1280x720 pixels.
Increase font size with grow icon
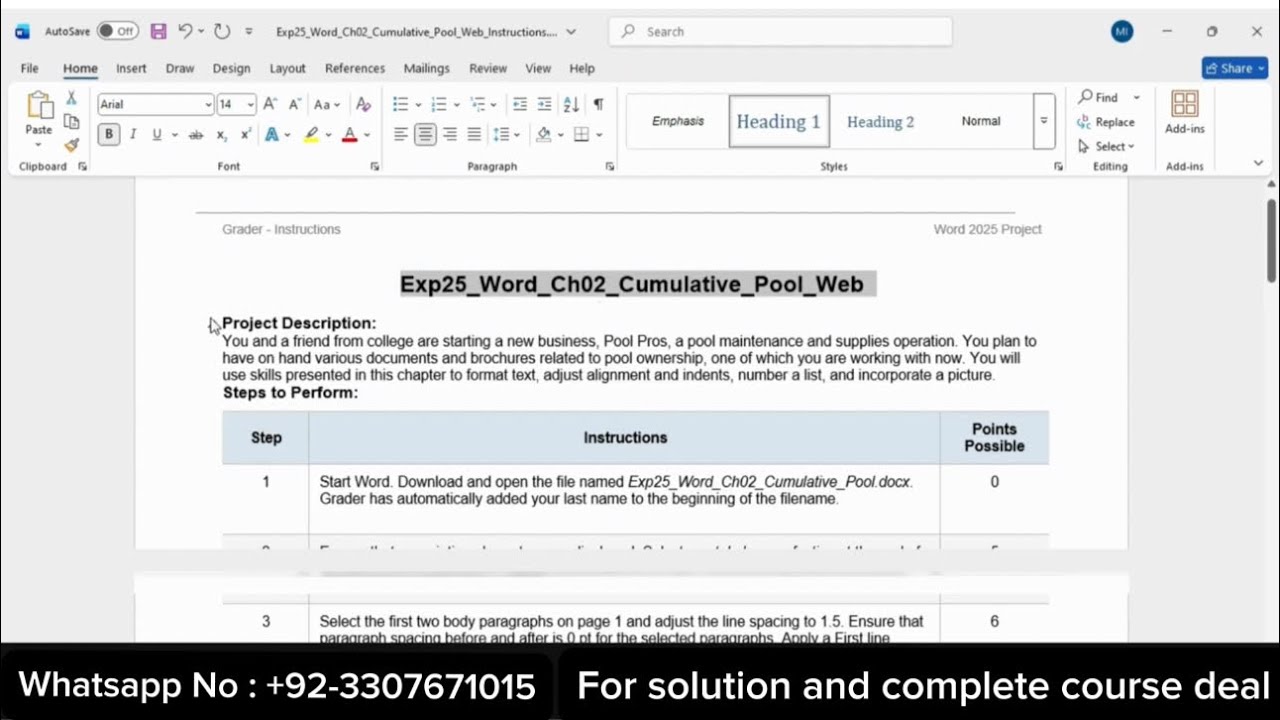269,104
